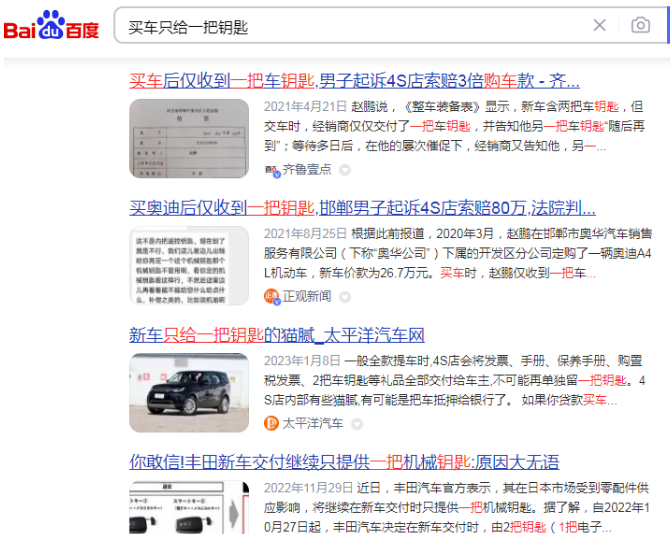This screenshot has width=670, height=534.
Task: Open image search with the camera icon
Action: (641, 25)
